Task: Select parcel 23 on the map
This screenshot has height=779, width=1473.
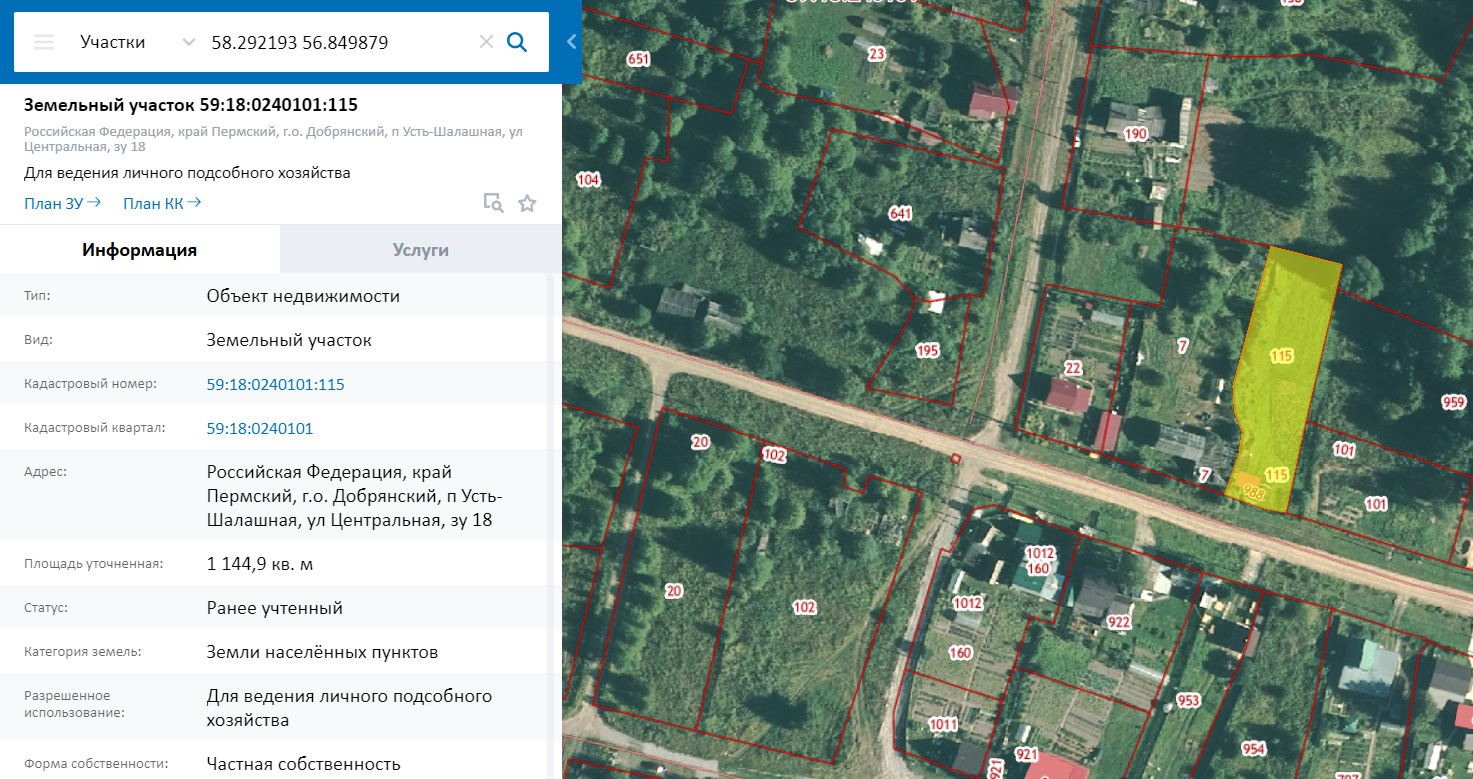Action: point(877,54)
